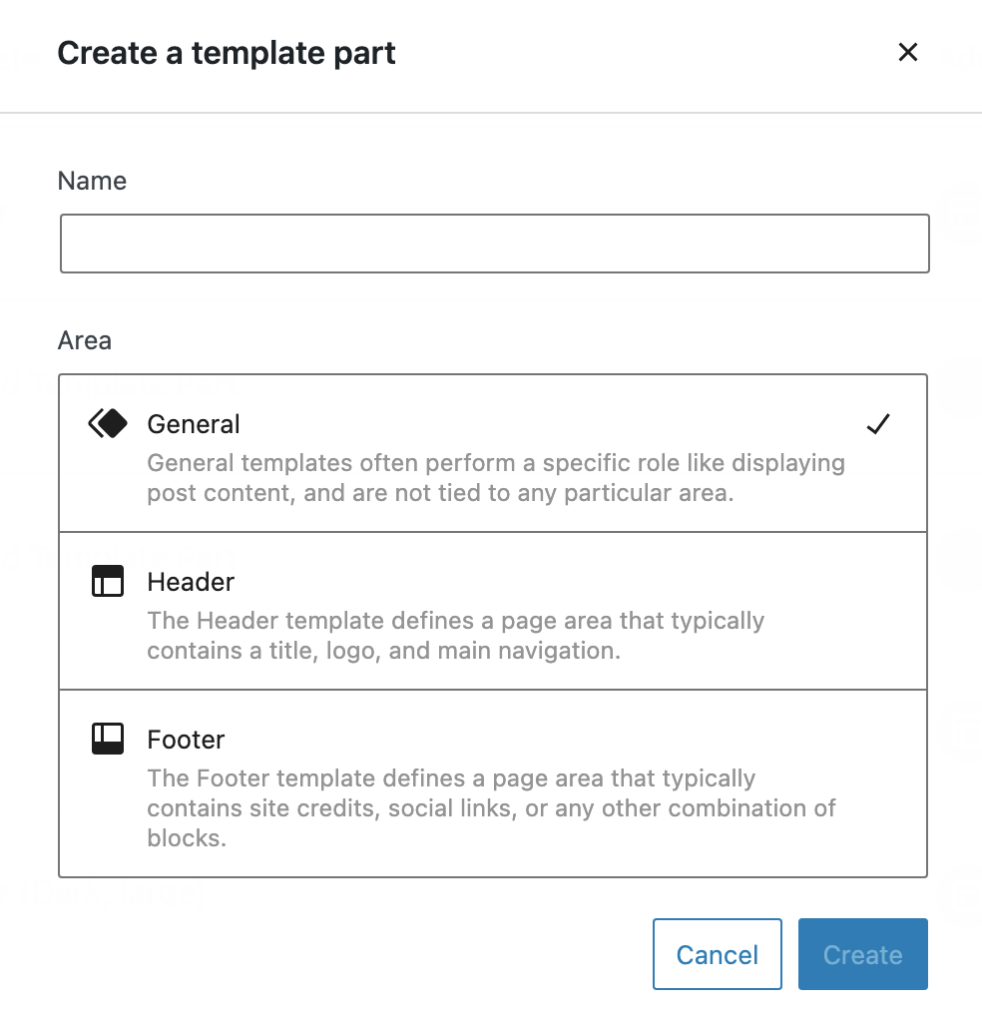Close the template part dialog
The height and width of the screenshot is (1024, 982).
[908, 53]
